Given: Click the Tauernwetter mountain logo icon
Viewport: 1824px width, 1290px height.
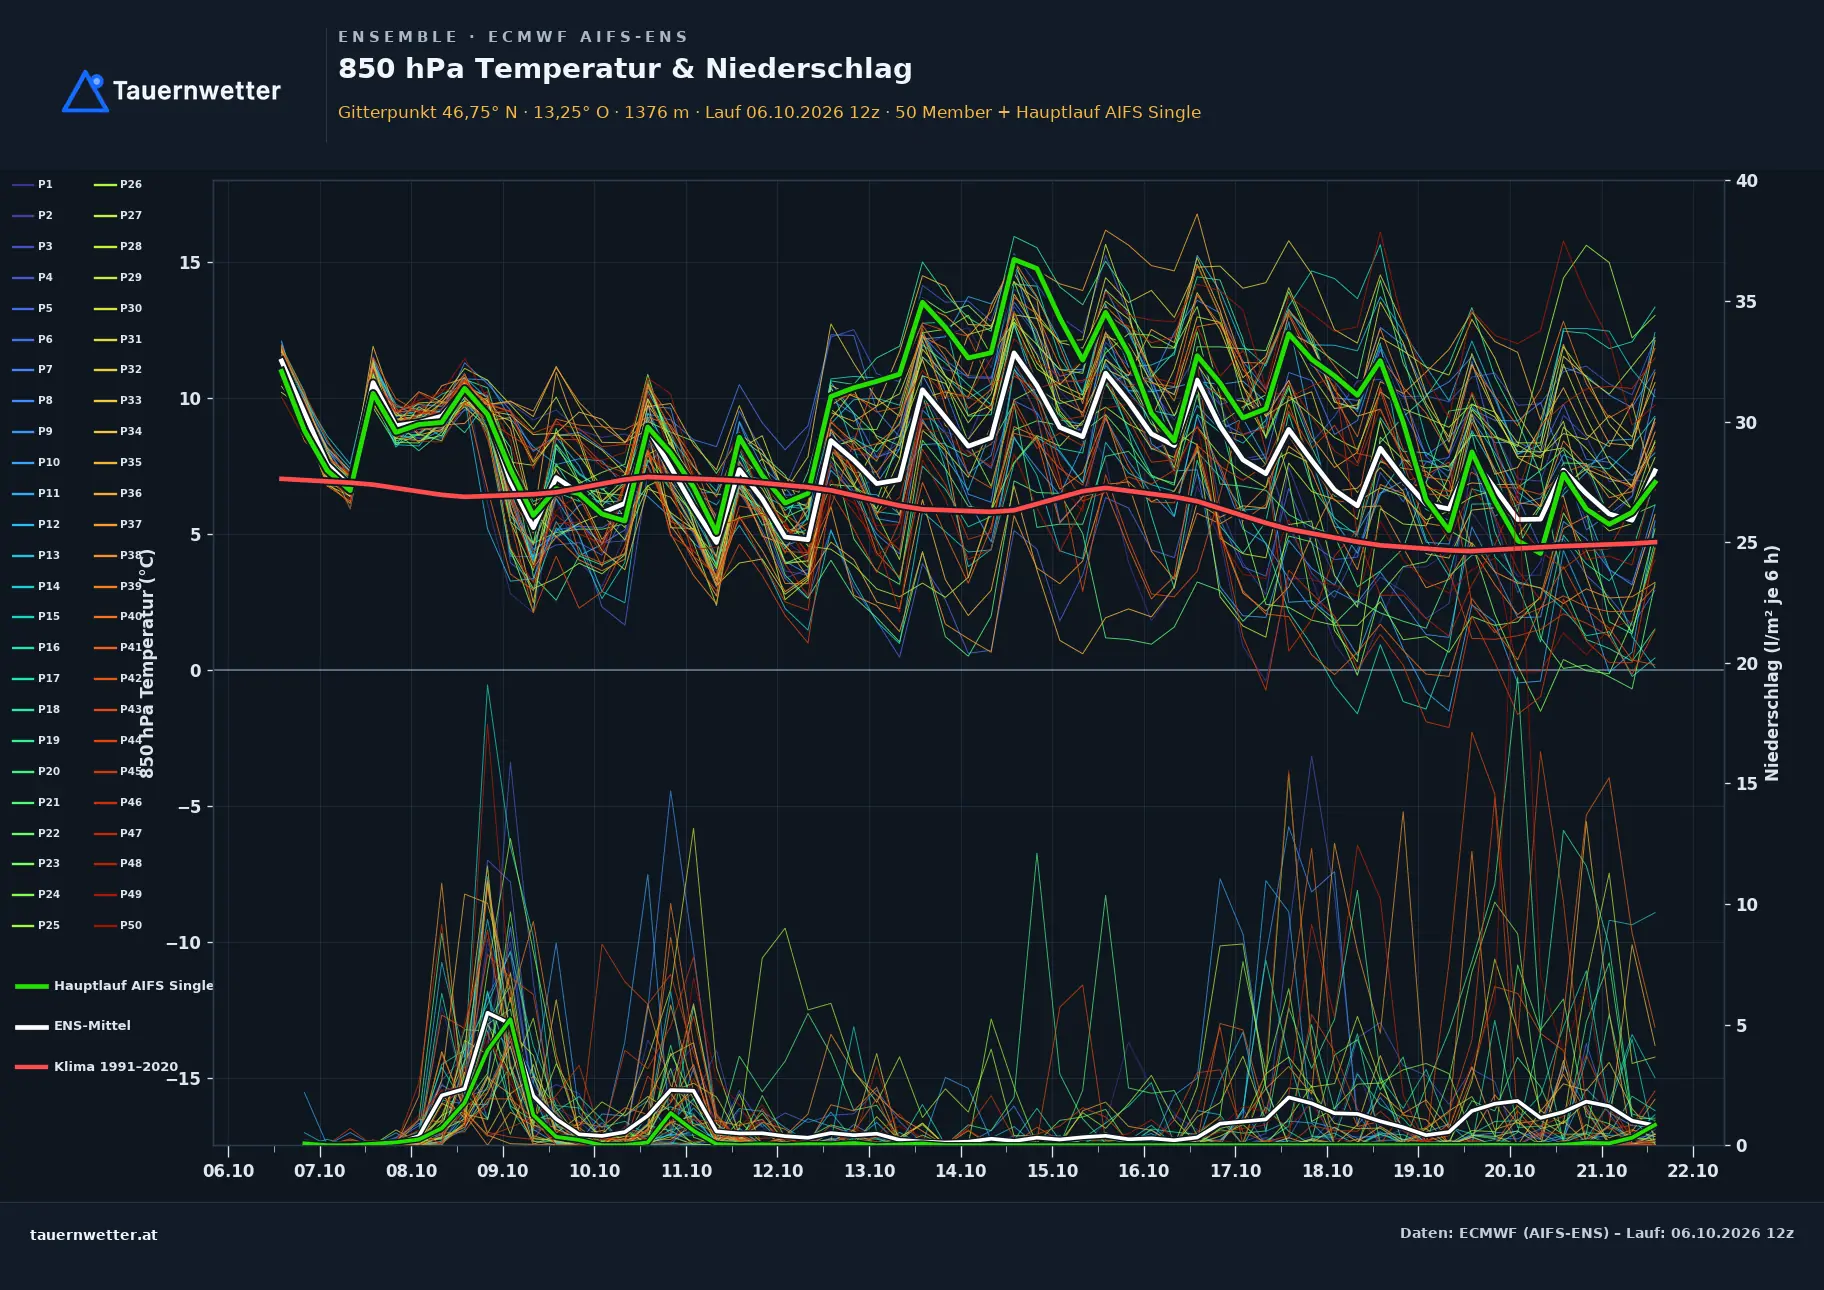Looking at the screenshot, I should (x=85, y=91).
